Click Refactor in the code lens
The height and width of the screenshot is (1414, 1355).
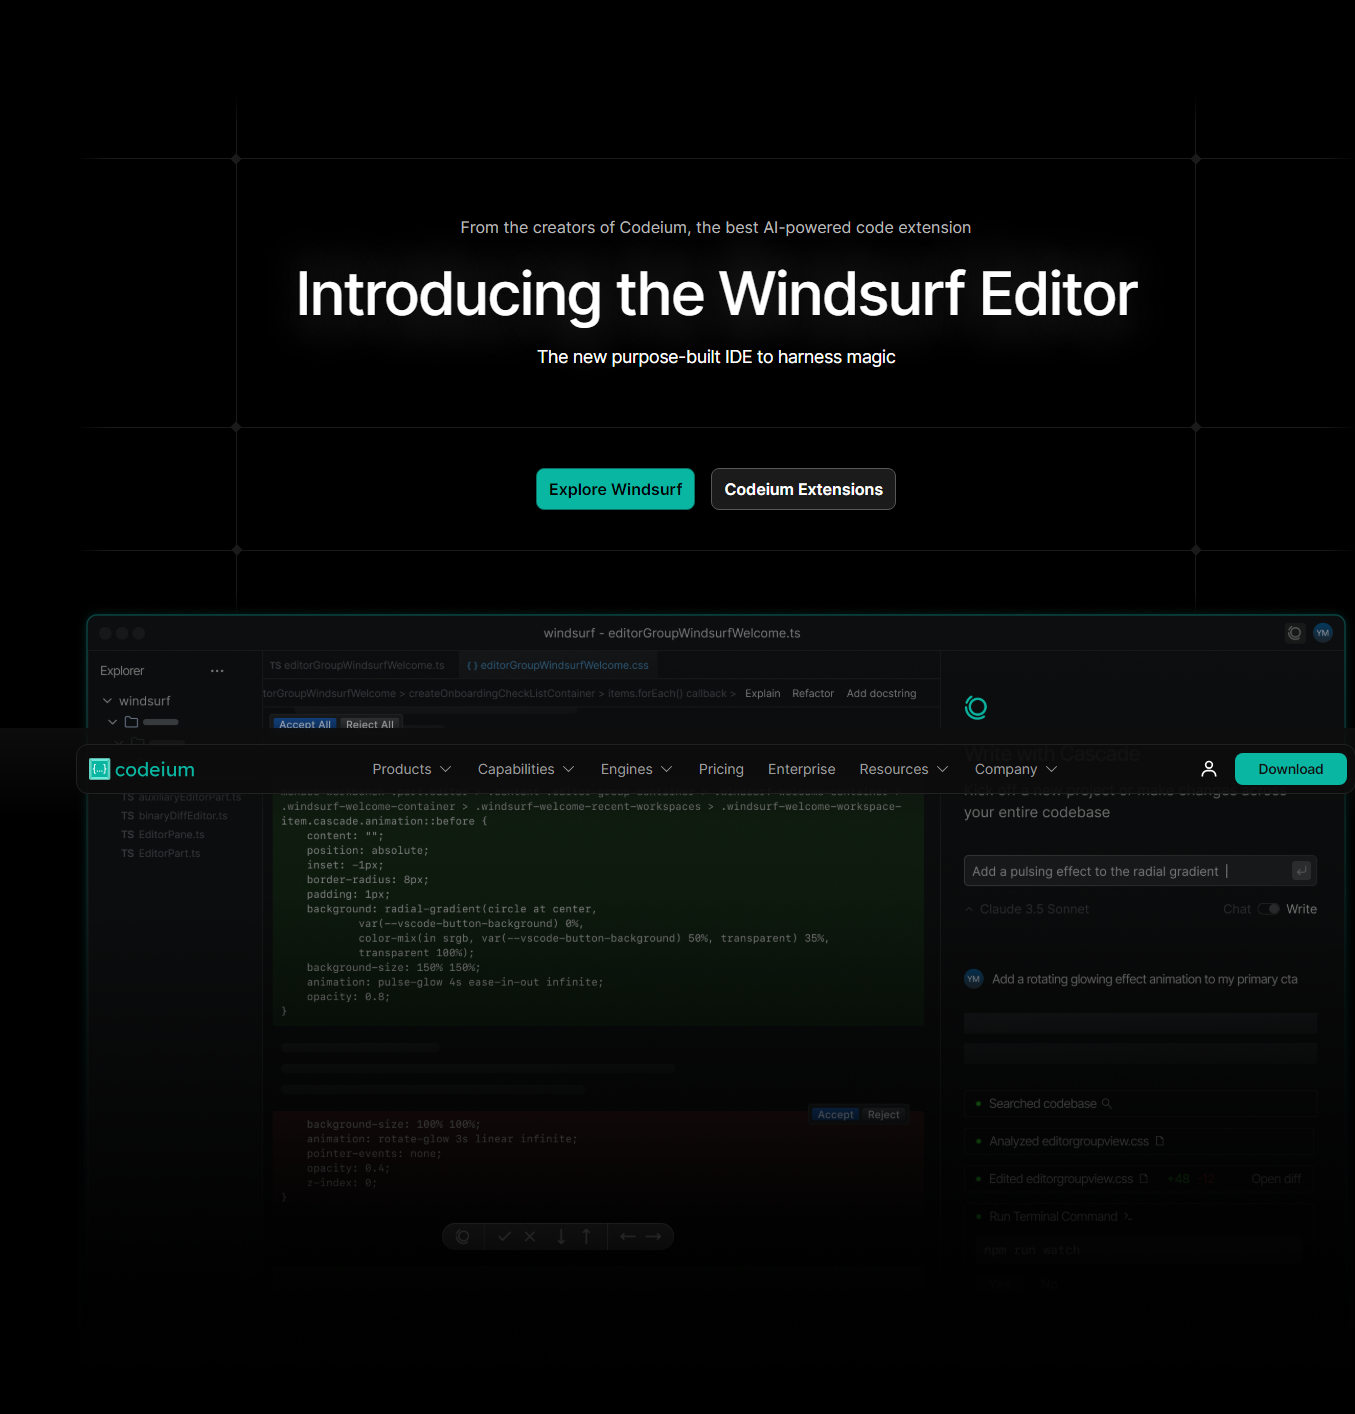(x=813, y=693)
